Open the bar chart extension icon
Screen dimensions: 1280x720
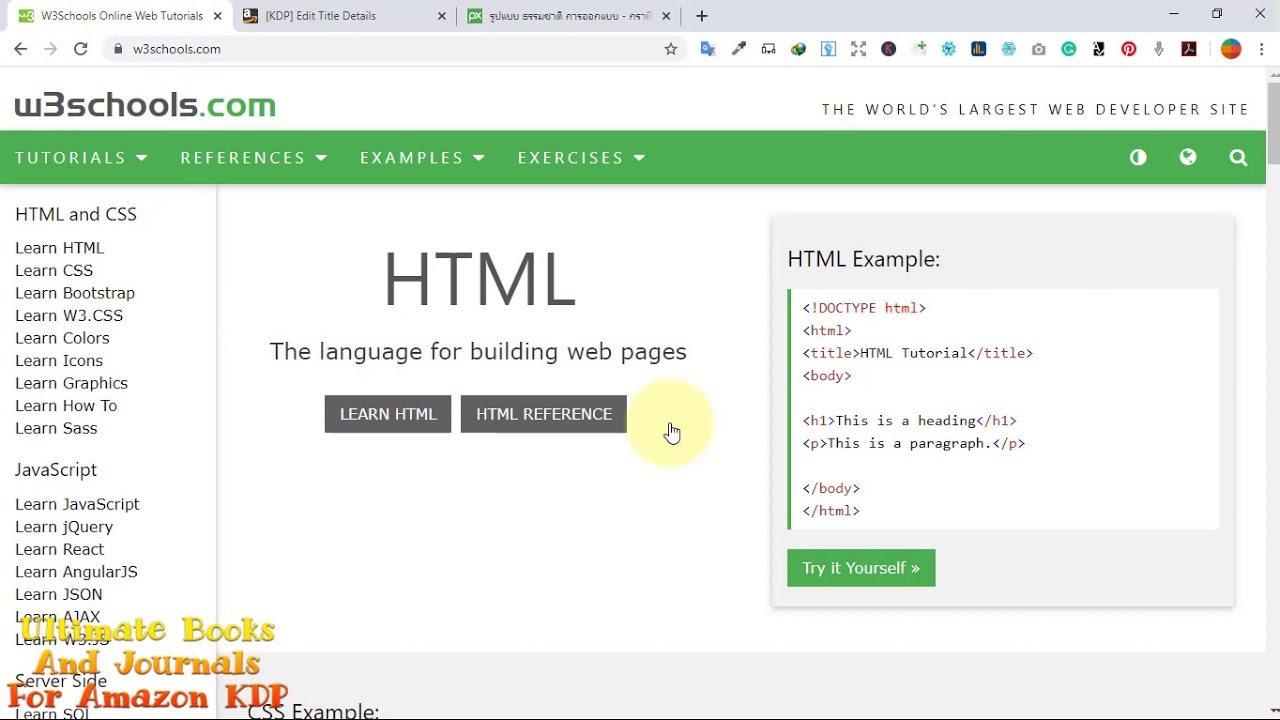(x=979, y=49)
